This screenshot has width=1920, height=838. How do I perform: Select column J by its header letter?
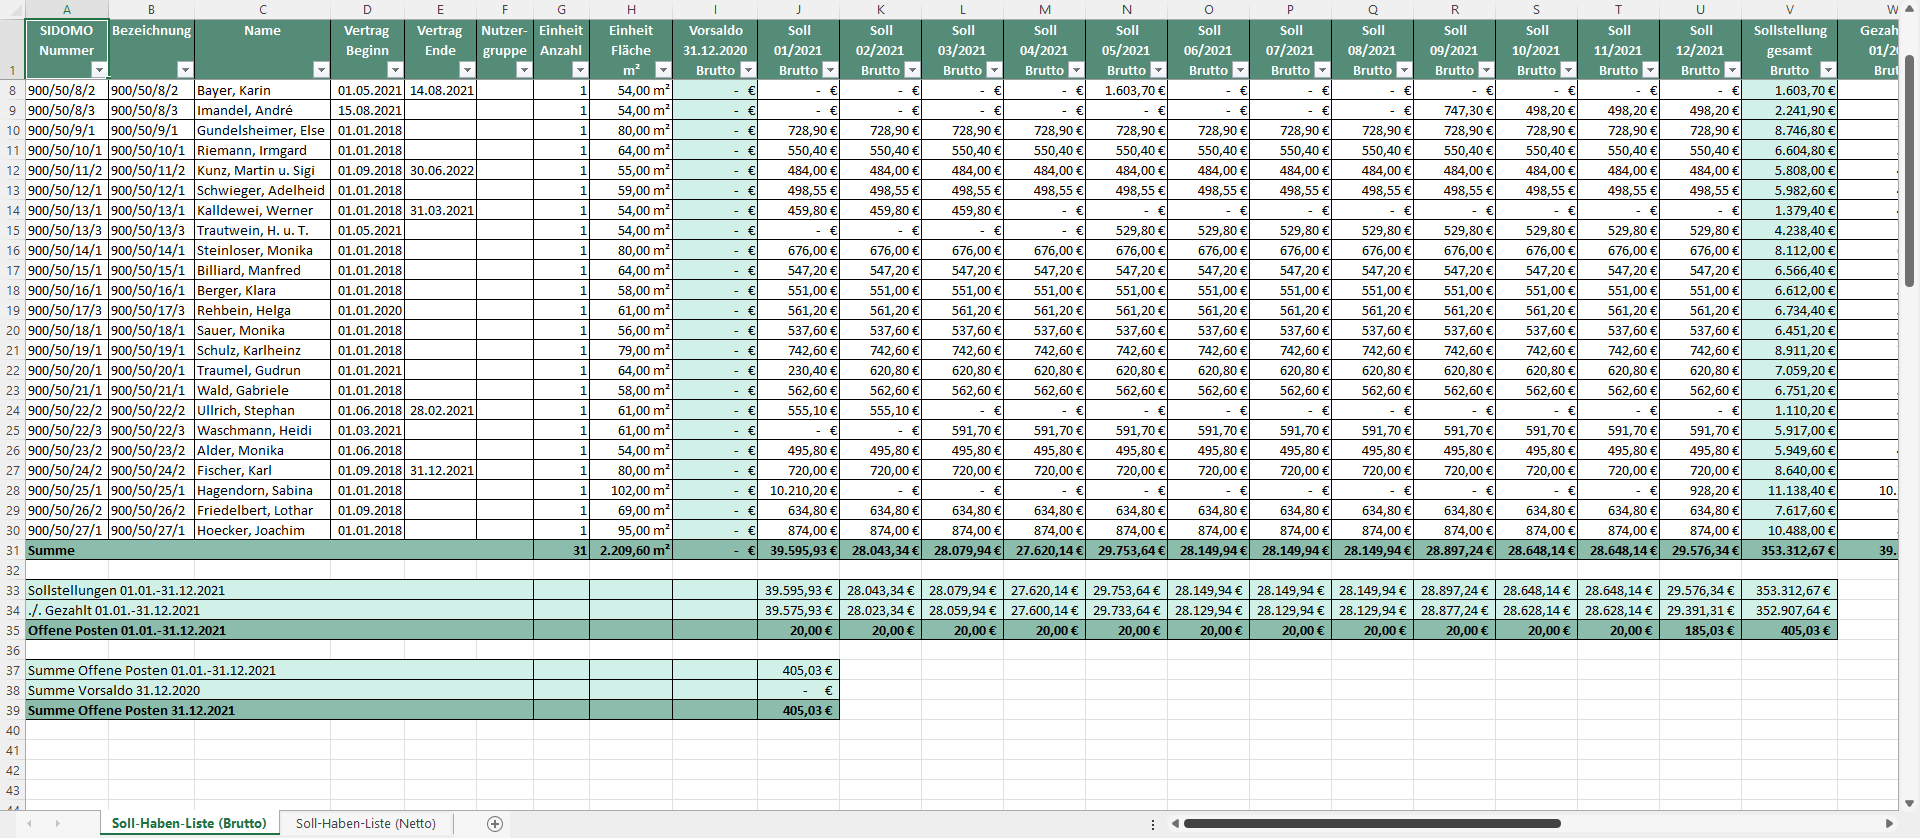point(798,9)
